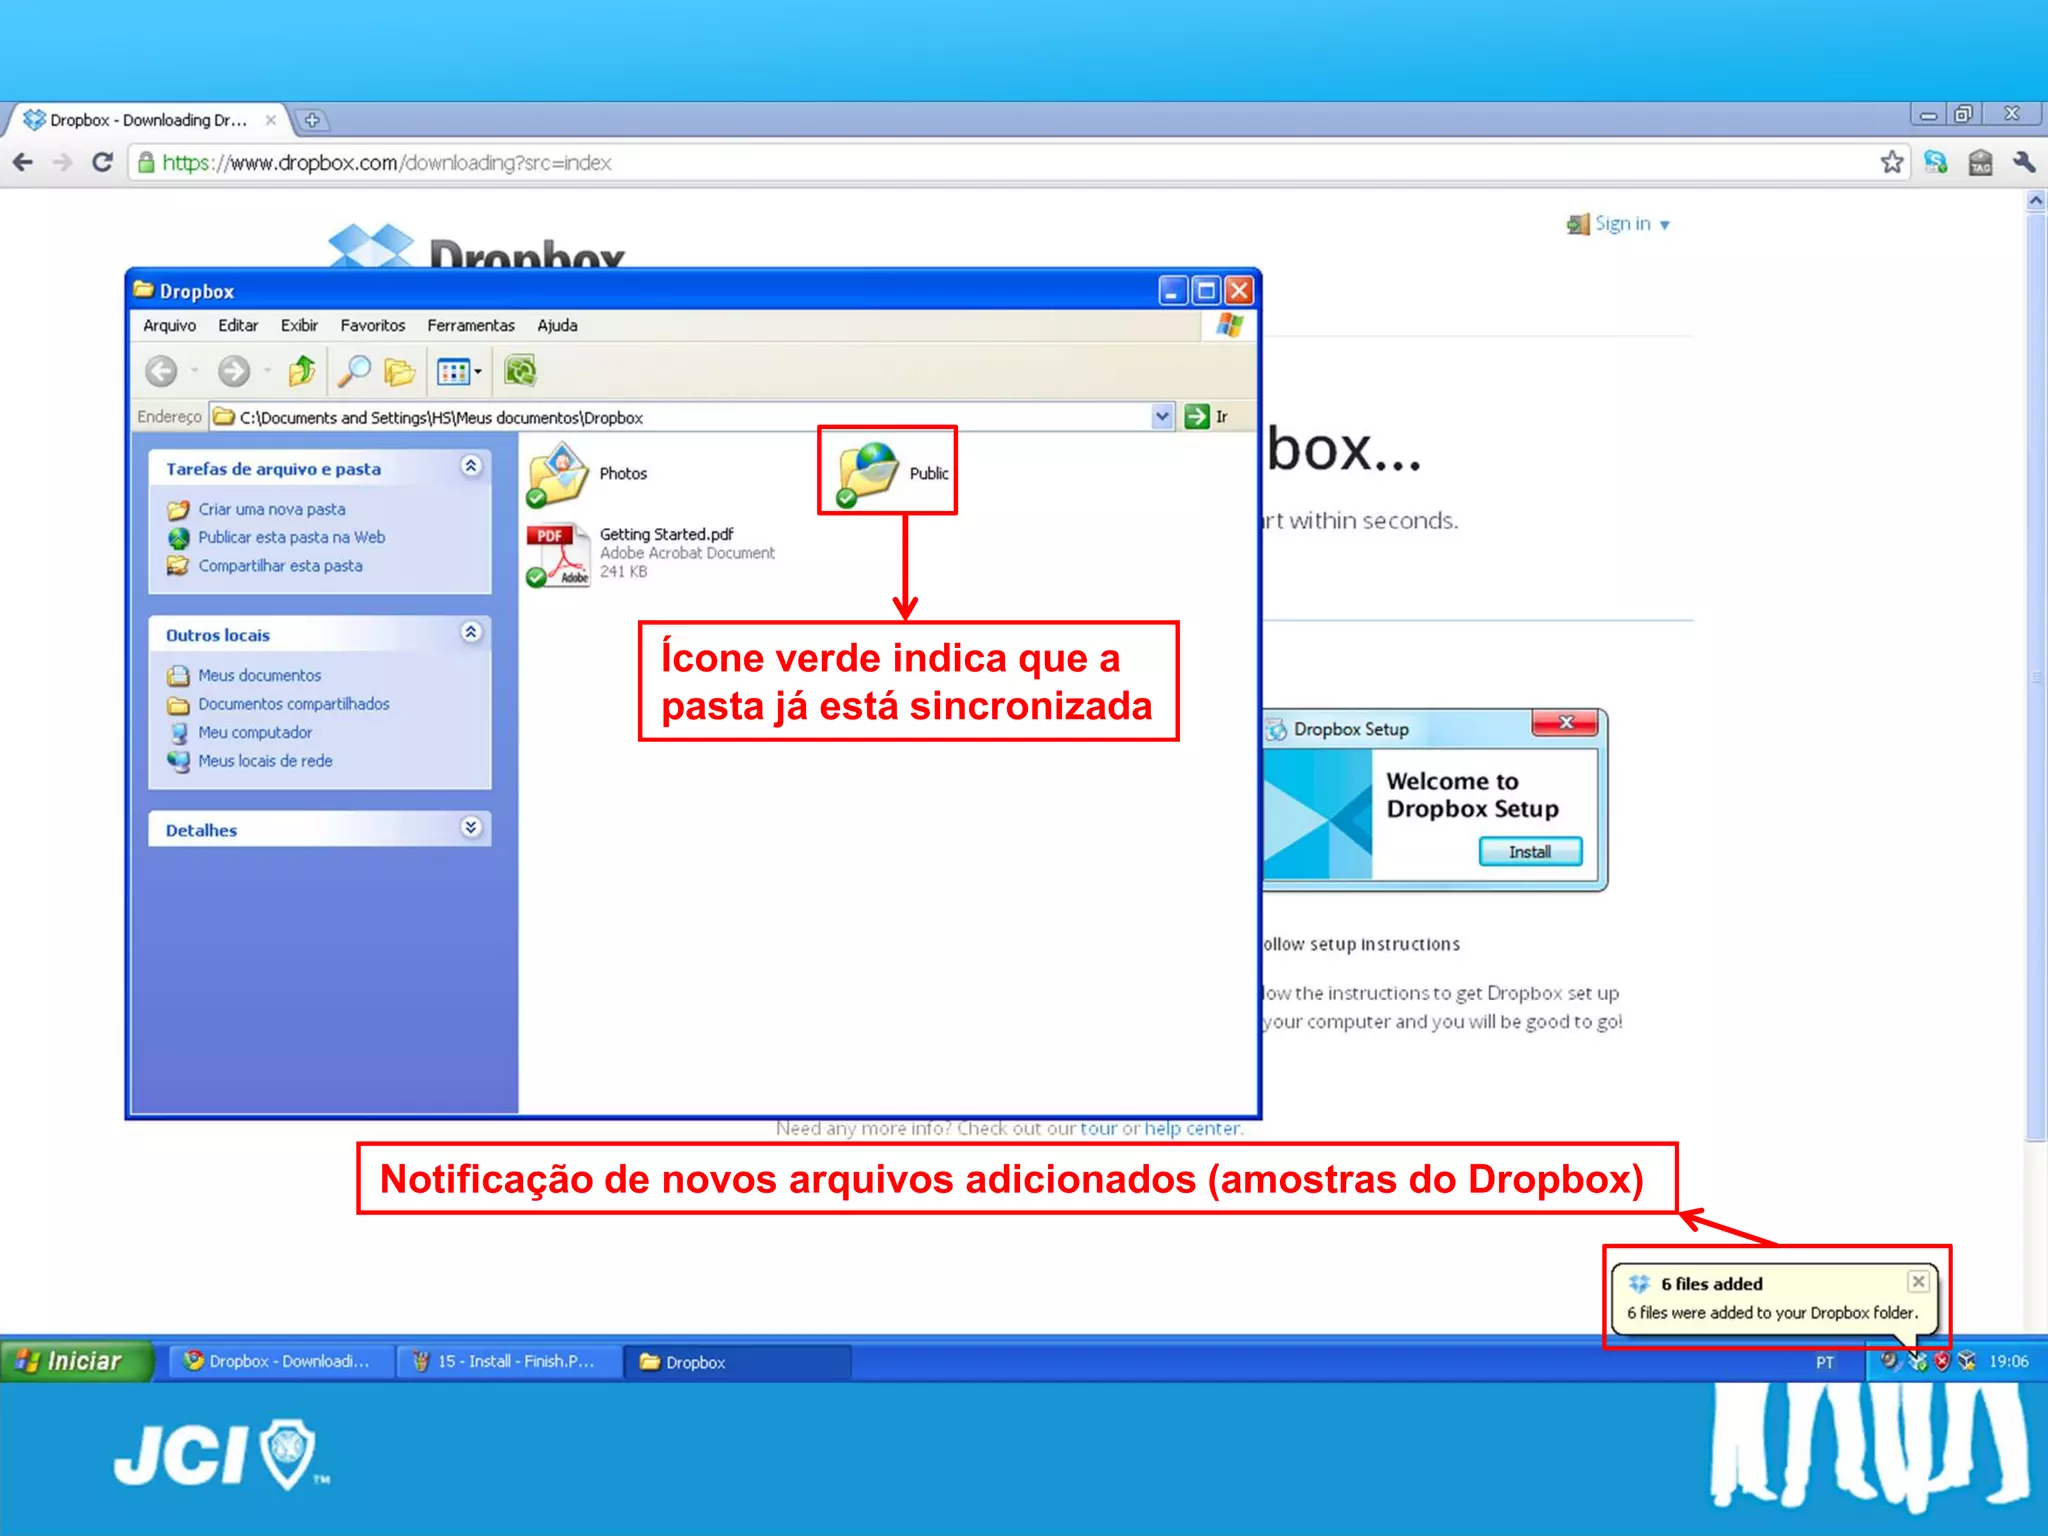Expand the Detalhes panel
The width and height of the screenshot is (2048, 1536).
471,827
